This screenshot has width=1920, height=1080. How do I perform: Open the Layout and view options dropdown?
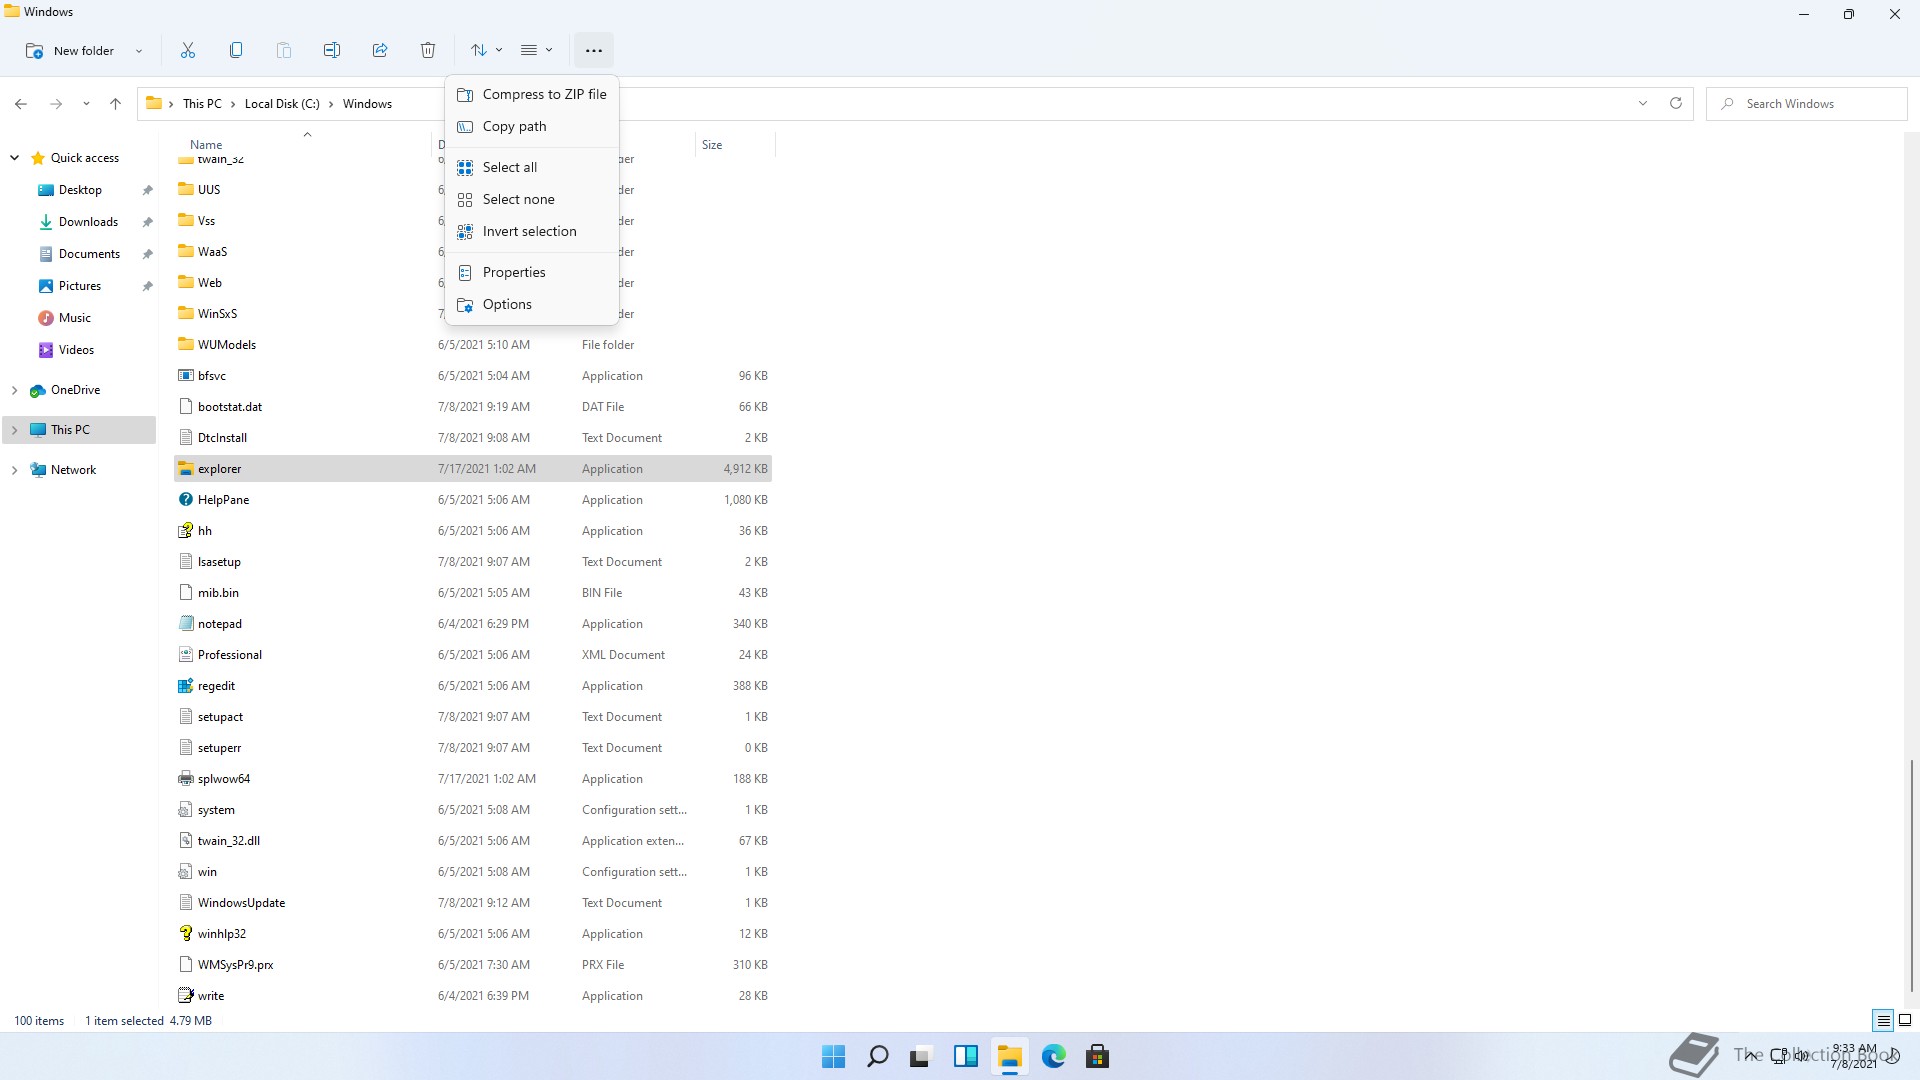537,50
